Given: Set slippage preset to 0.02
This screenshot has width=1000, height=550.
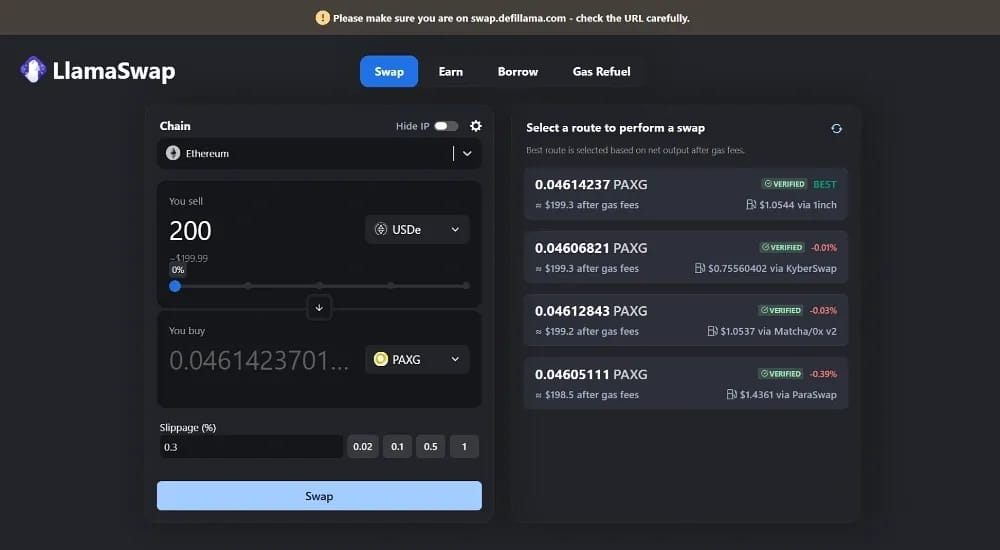Looking at the screenshot, I should tap(363, 447).
